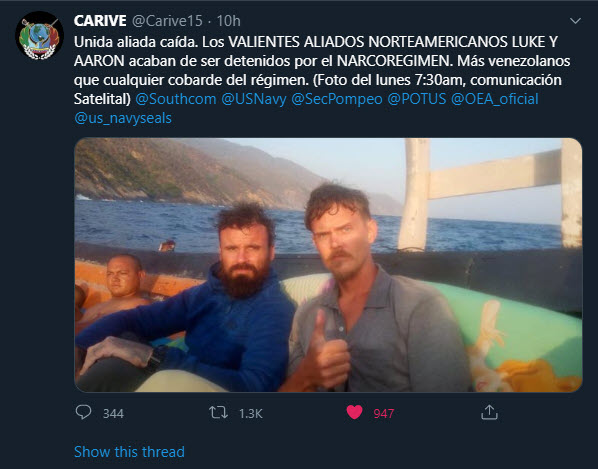Click the reply speech bubble icon
This screenshot has width=598, height=469.
(83, 413)
